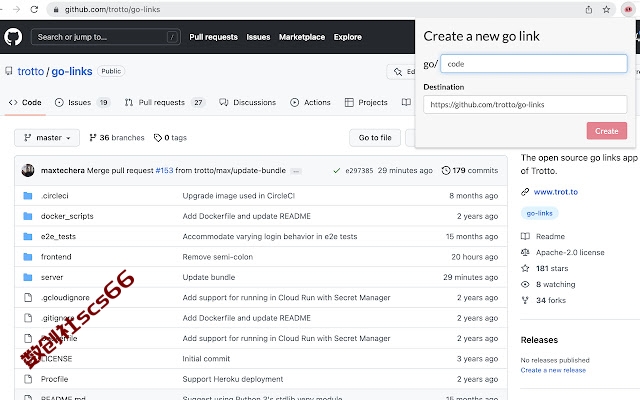This screenshot has height=400, width=640.
Task: Click Explore in the top navigation
Action: click(348, 37)
